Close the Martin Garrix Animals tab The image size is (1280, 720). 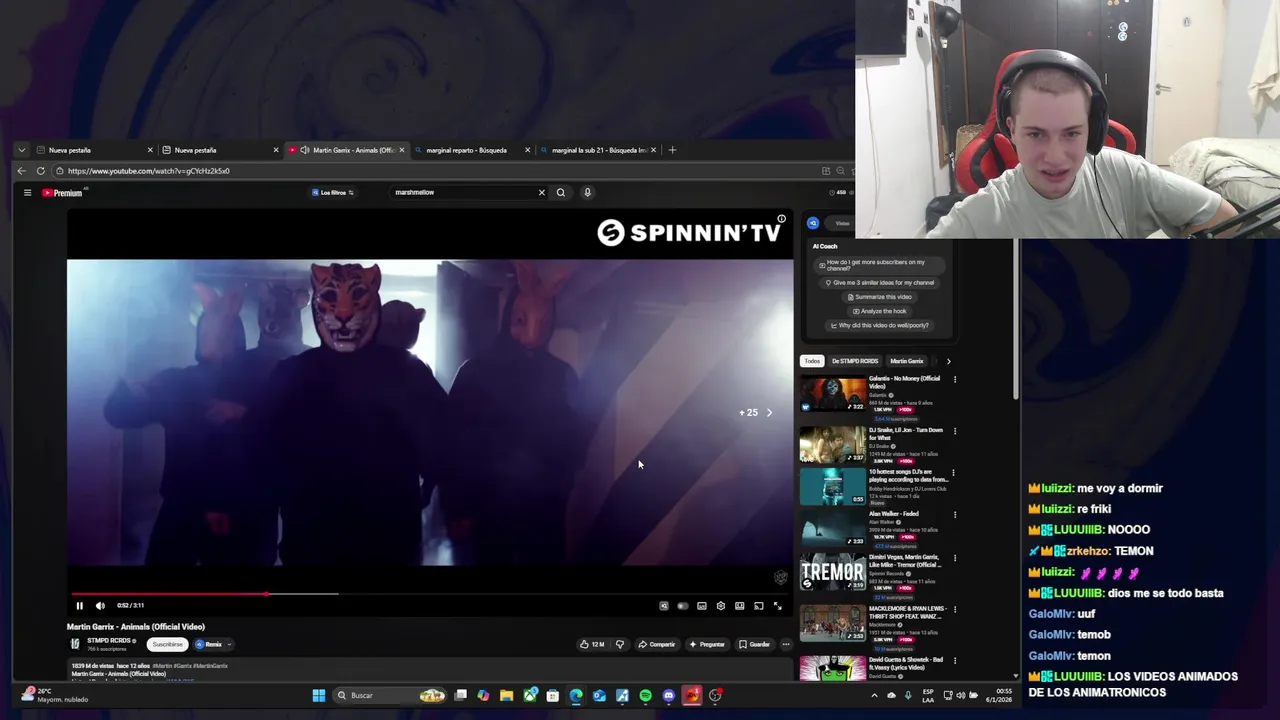(402, 150)
